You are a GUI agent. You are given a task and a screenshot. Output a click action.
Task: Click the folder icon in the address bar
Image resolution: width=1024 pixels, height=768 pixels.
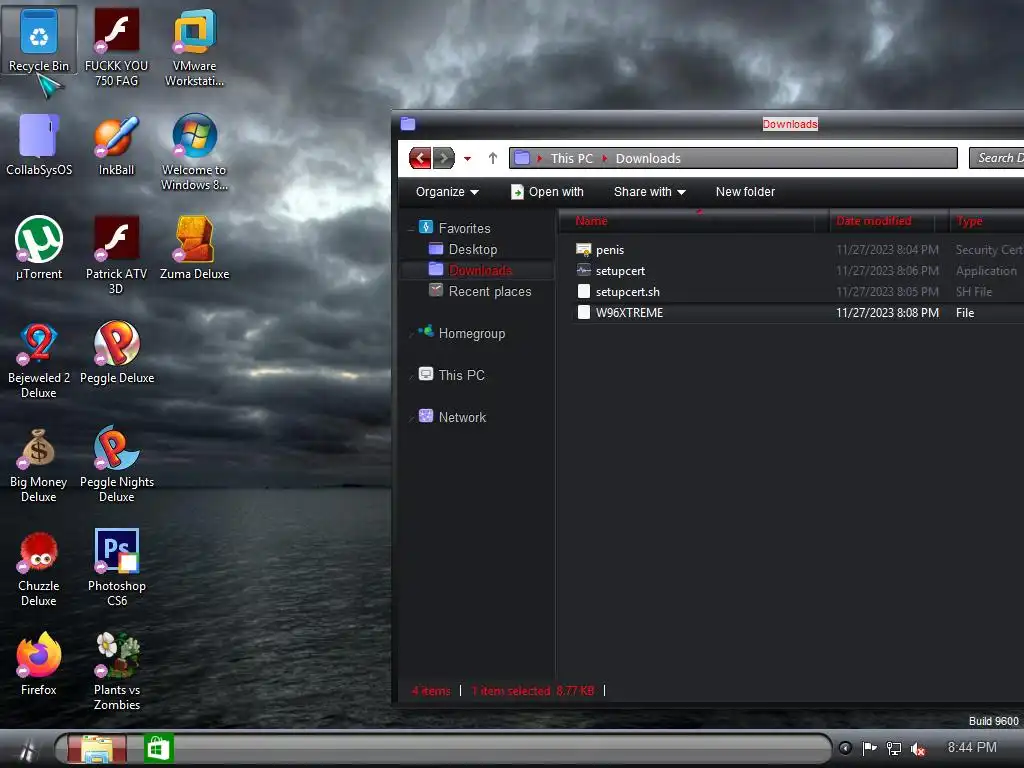(x=522, y=158)
